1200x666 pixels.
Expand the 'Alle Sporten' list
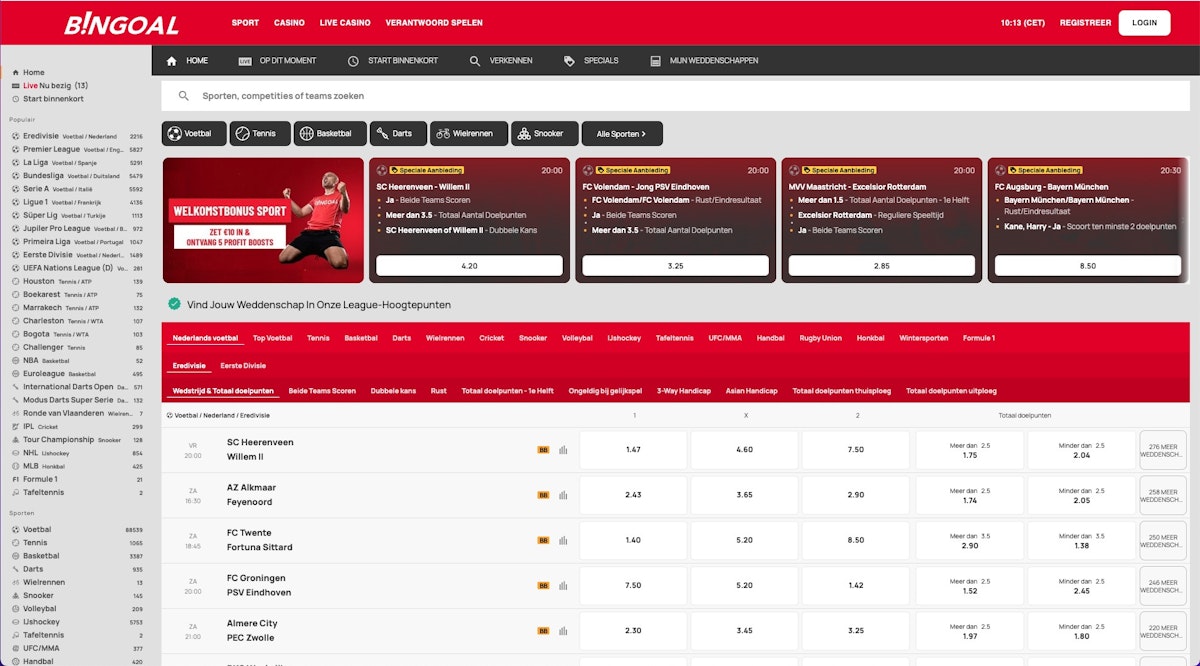tap(622, 133)
